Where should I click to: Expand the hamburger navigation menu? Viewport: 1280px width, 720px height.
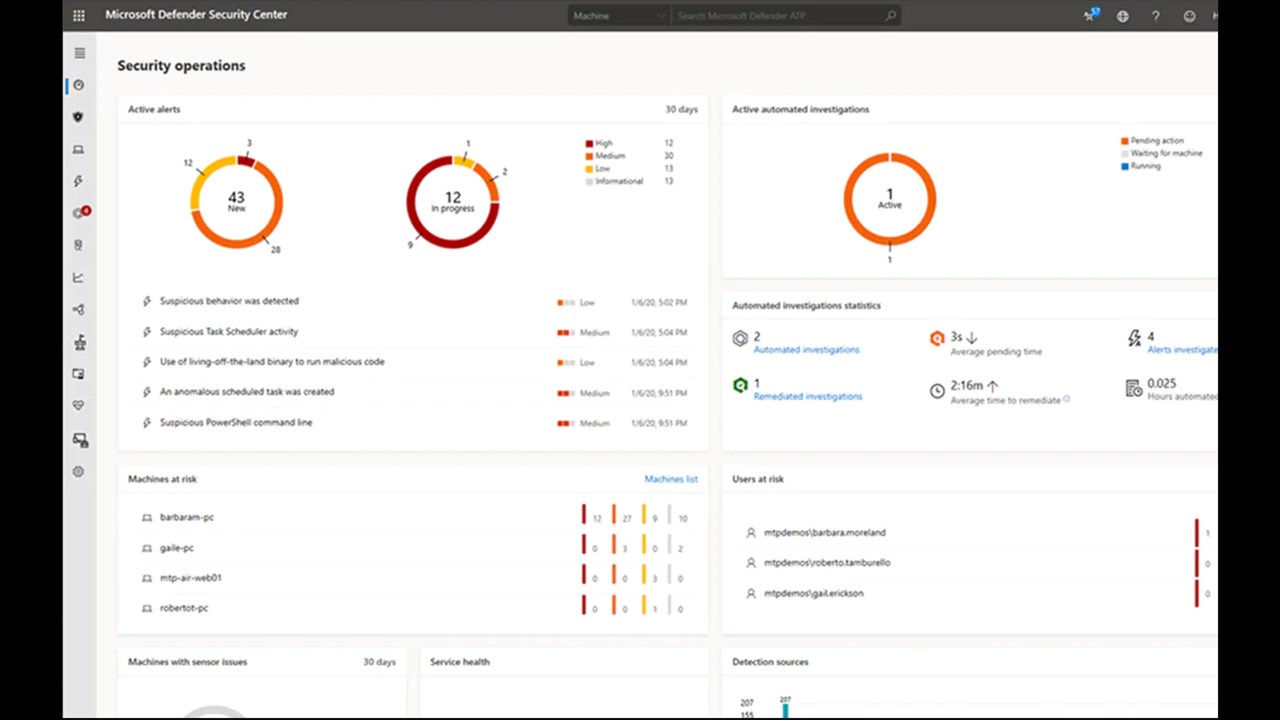80,53
